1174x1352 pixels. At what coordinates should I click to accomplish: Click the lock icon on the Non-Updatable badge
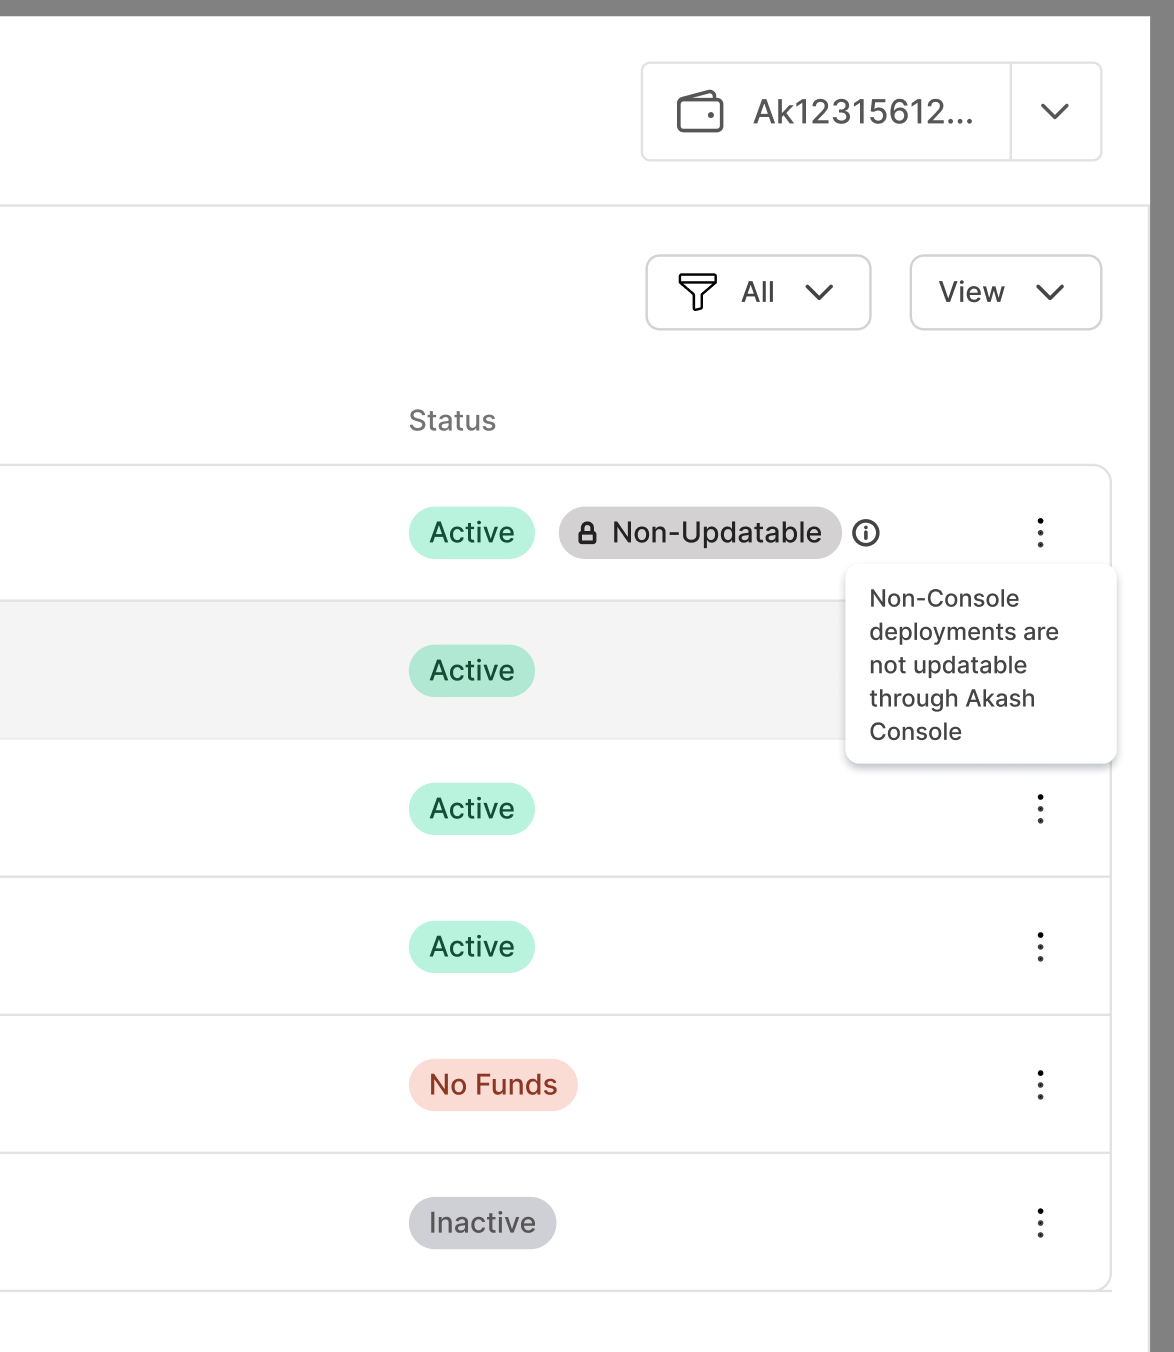point(589,532)
